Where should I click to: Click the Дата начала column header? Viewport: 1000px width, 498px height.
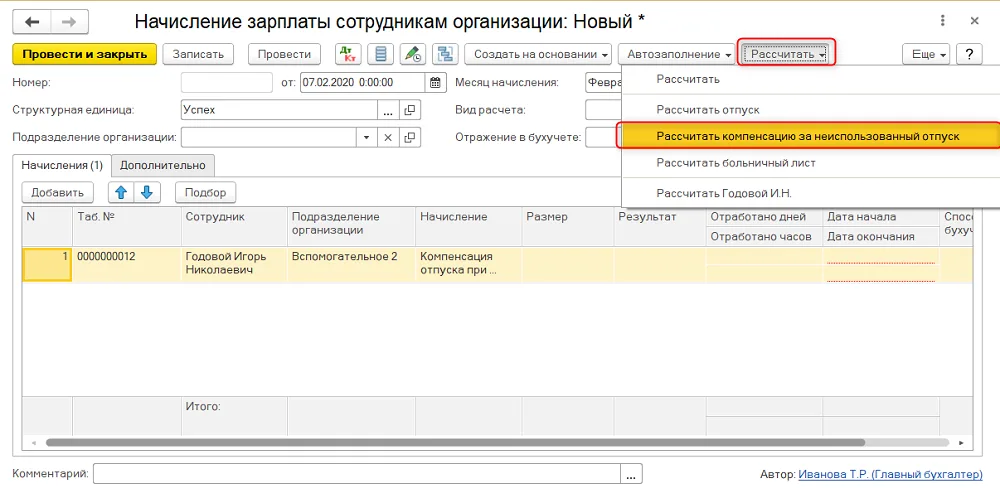point(880,217)
